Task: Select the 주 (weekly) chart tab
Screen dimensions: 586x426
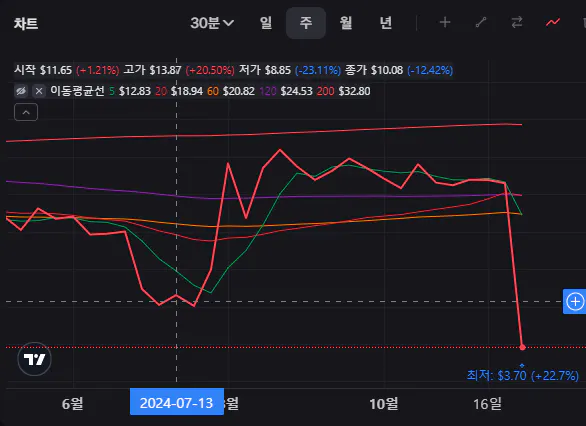Action: (x=306, y=23)
